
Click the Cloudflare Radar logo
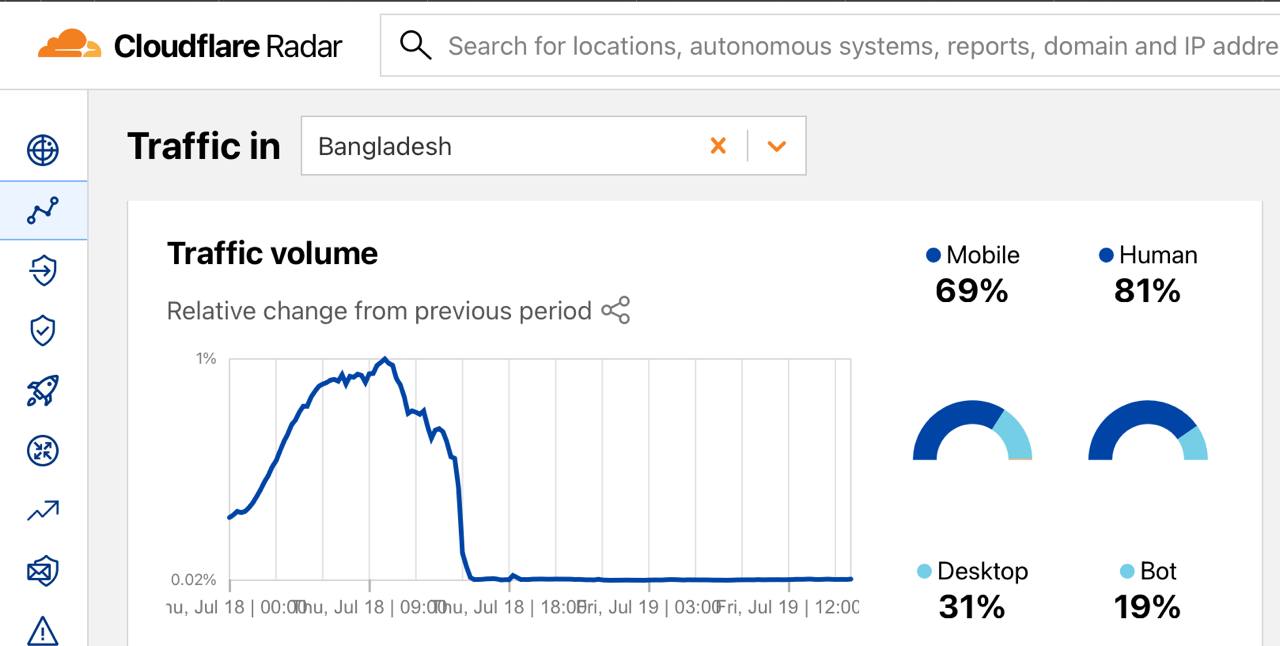coord(190,46)
